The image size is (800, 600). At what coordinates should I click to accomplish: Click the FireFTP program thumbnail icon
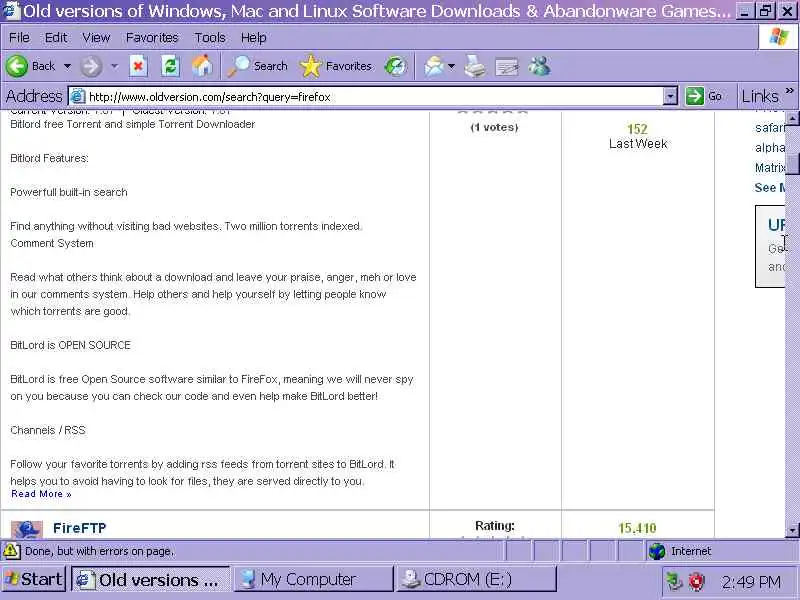27,530
